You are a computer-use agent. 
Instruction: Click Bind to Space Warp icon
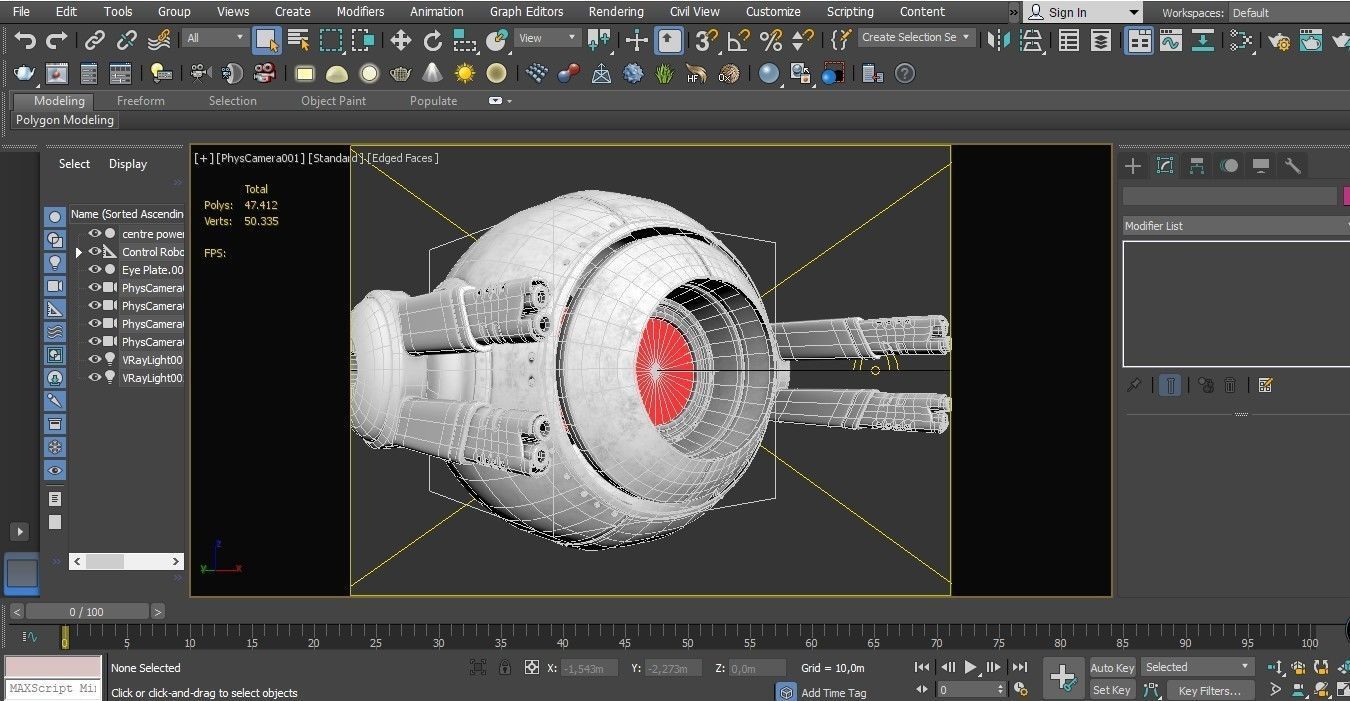pos(159,40)
